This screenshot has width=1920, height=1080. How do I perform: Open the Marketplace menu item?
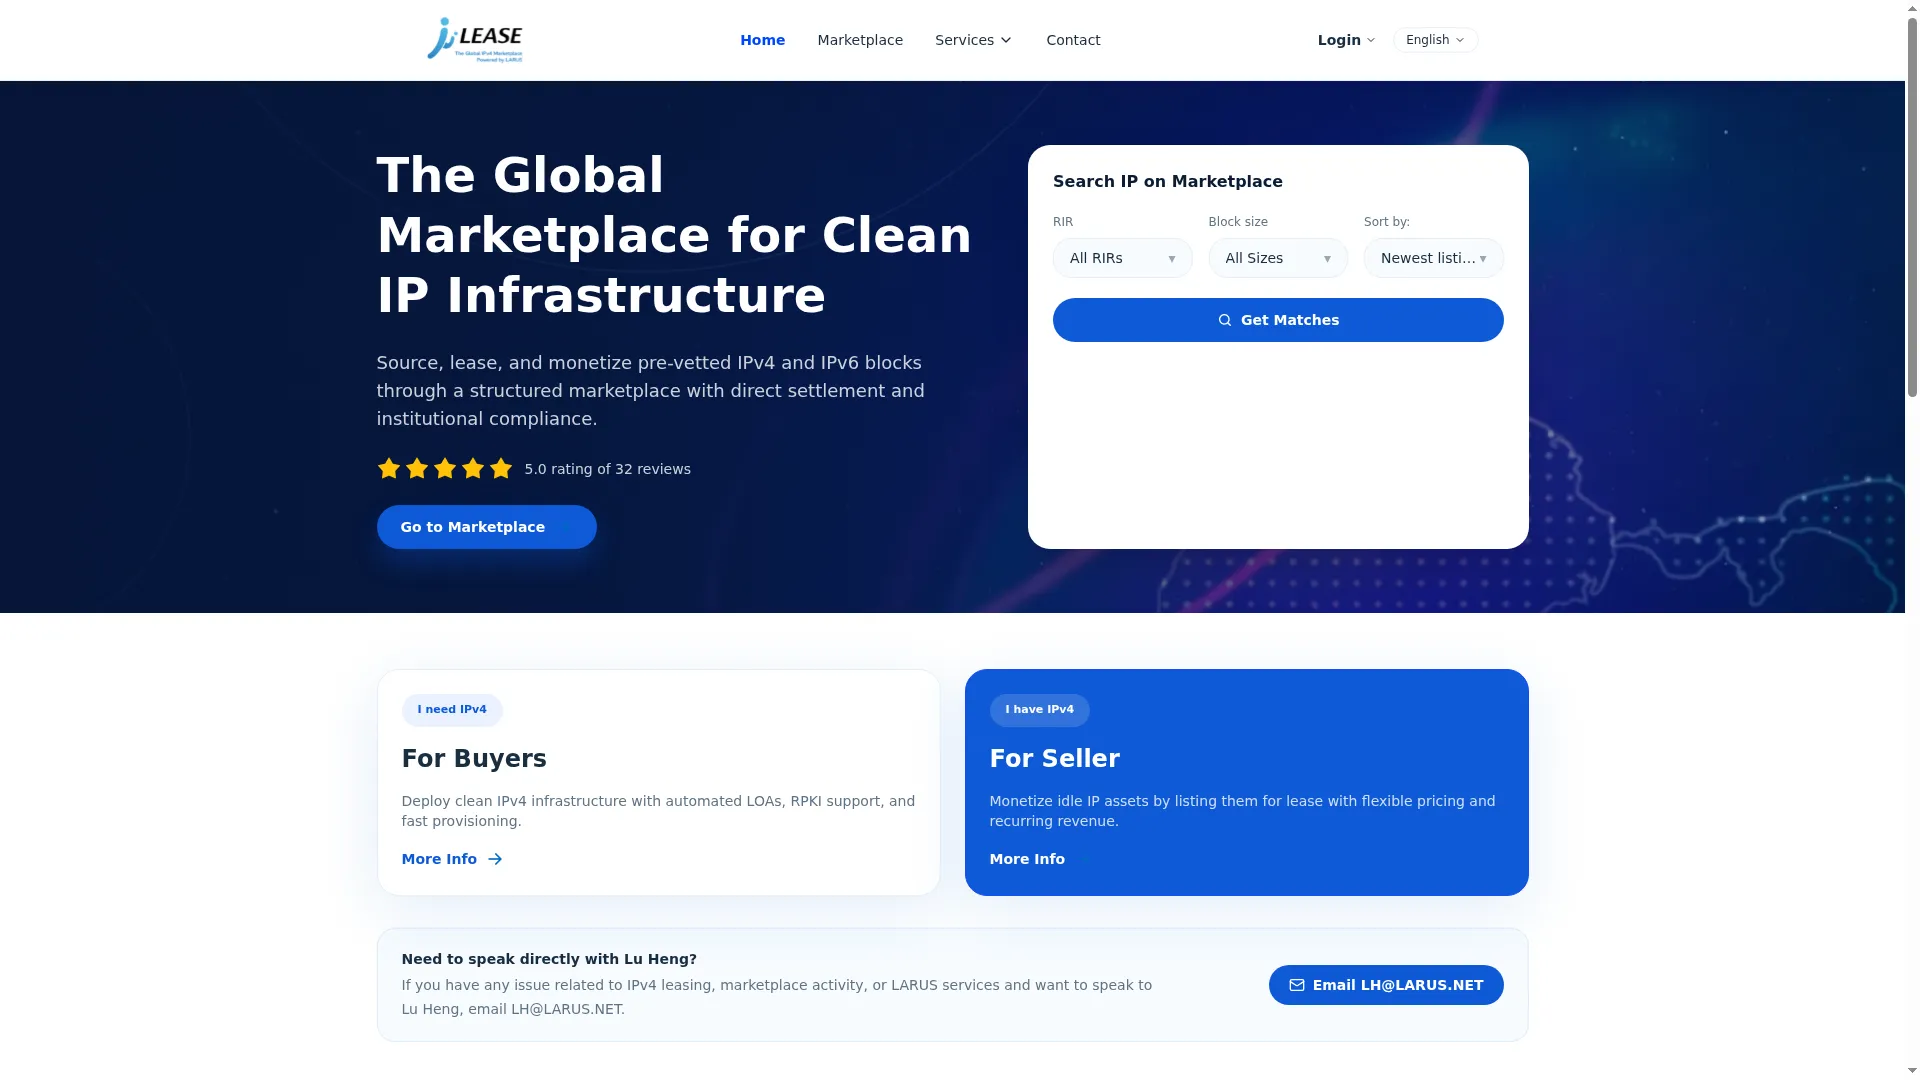click(860, 40)
